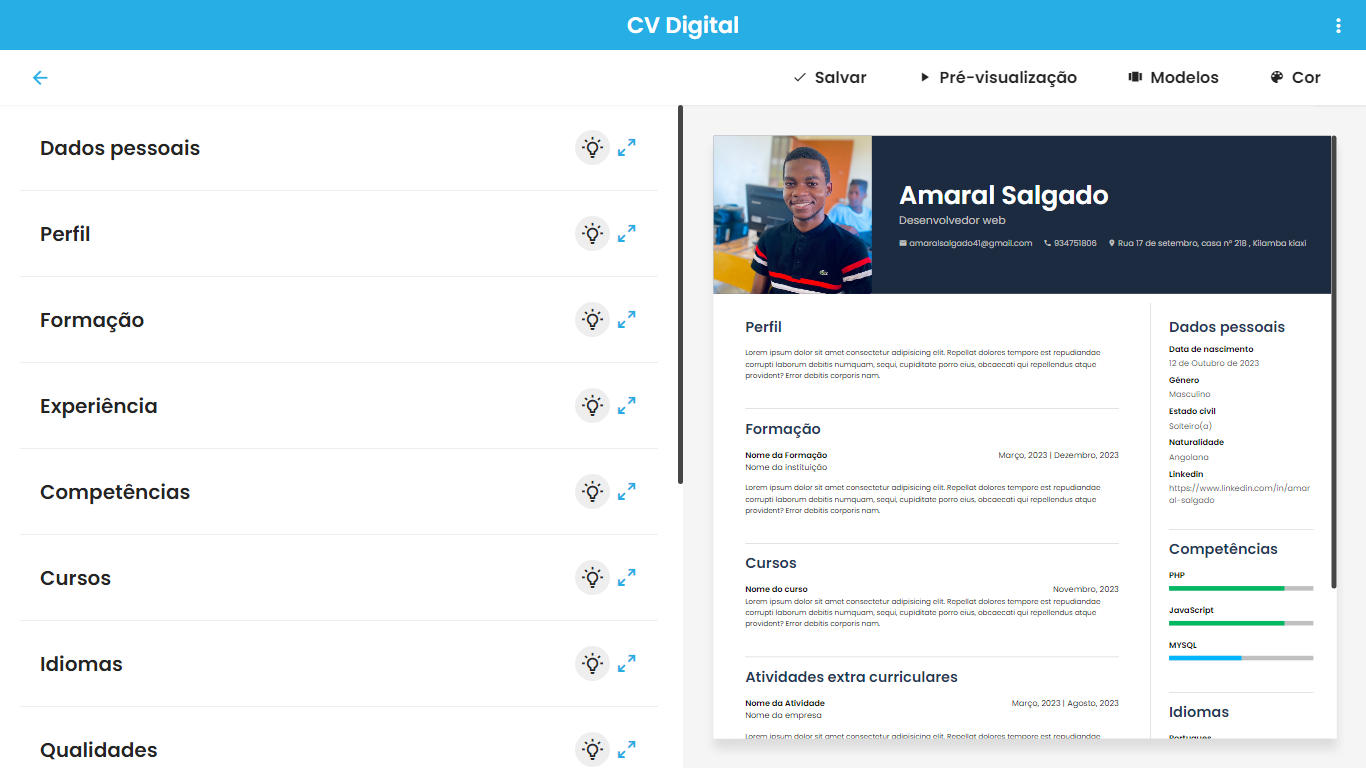This screenshot has height=768, width=1366.
Task: Expand the Idiomas section editor
Action: [x=626, y=663]
